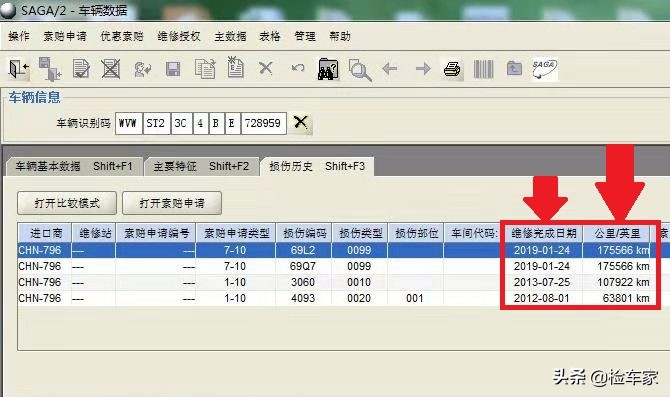Click the 63801 km mileage cell
Viewport: 670px width, 397px height.
point(617,298)
